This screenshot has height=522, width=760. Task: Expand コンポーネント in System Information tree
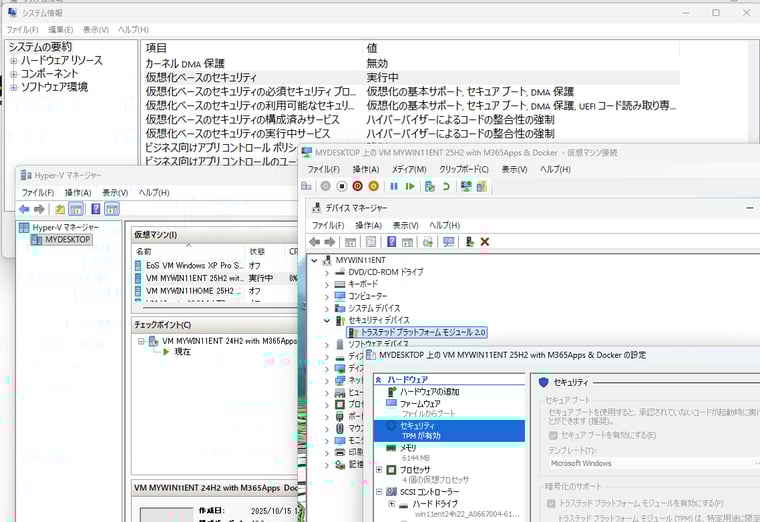tap(14, 74)
